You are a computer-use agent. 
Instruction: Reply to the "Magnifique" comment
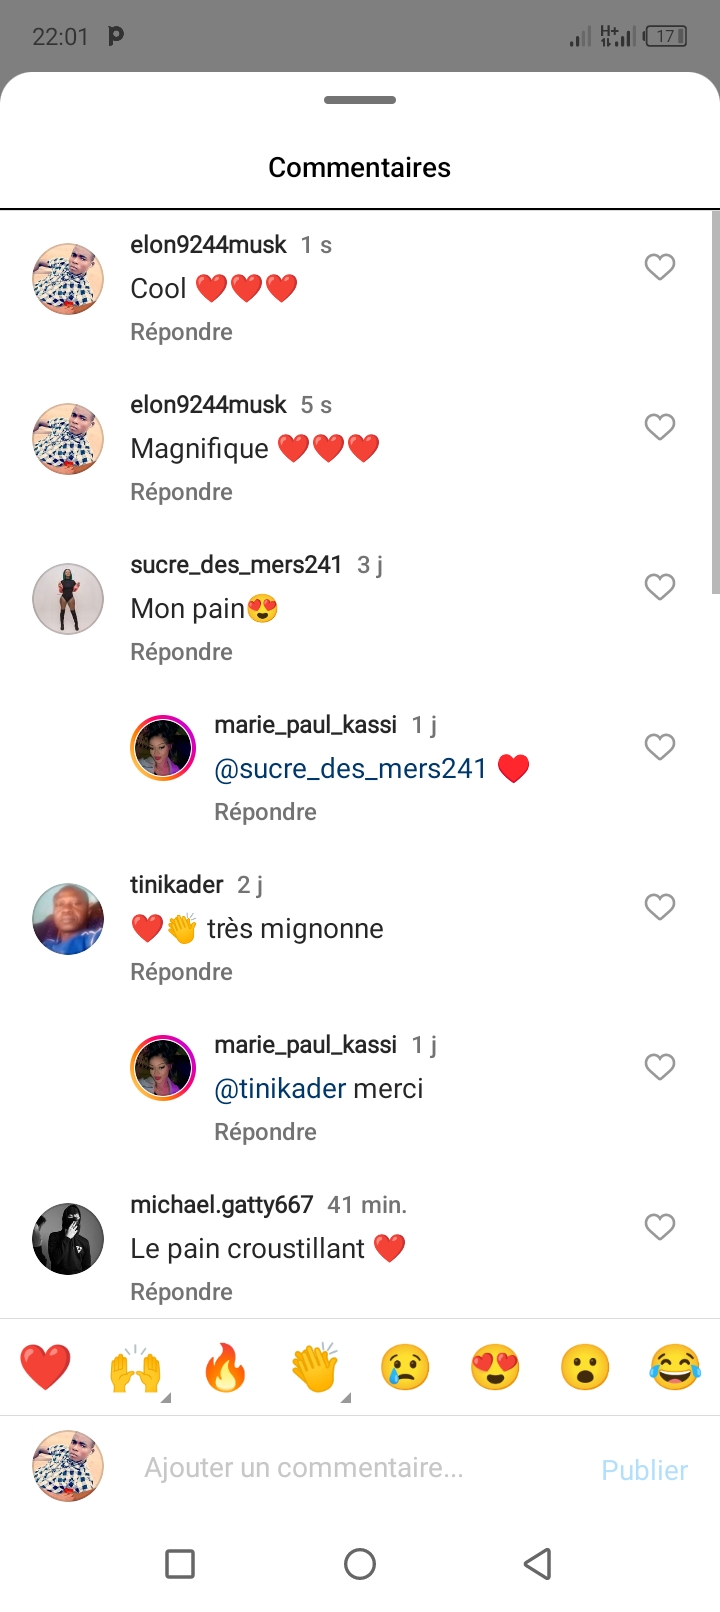click(181, 492)
